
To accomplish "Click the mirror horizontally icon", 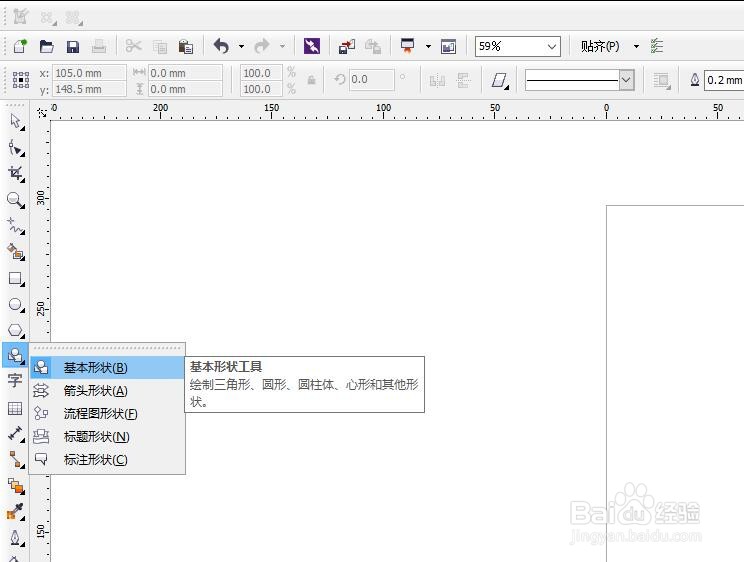I will [437, 80].
